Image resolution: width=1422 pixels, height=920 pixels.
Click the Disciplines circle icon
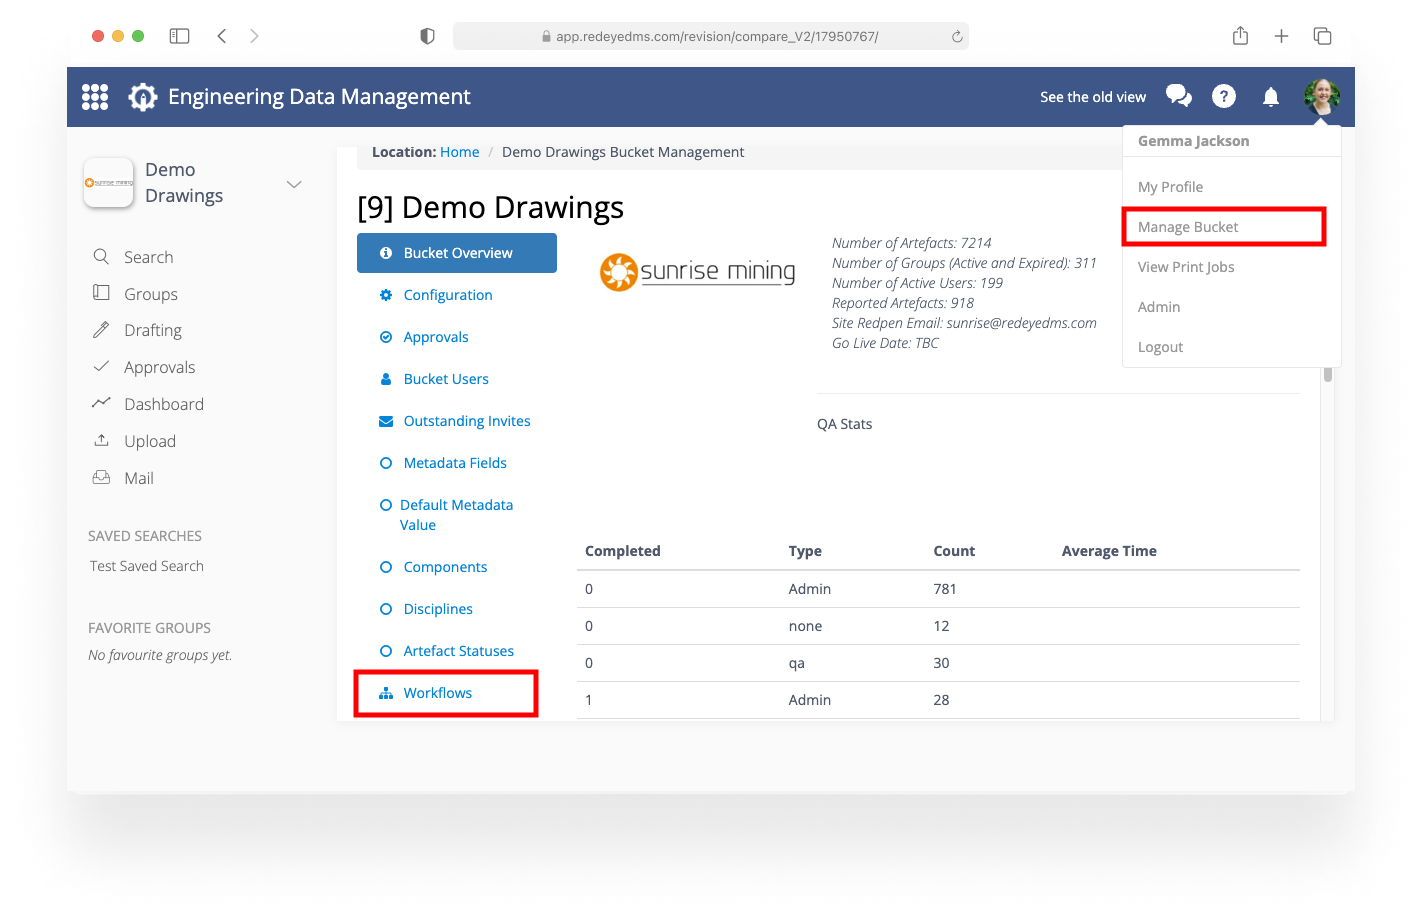[x=386, y=609]
